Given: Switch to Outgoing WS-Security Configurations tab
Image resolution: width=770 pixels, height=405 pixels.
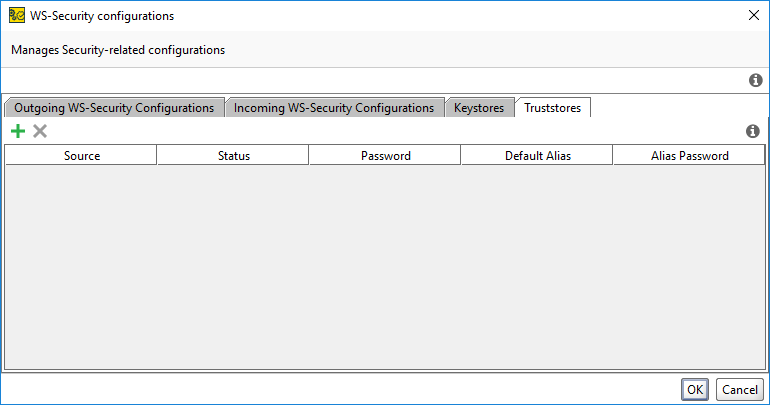Looking at the screenshot, I should [114, 107].
